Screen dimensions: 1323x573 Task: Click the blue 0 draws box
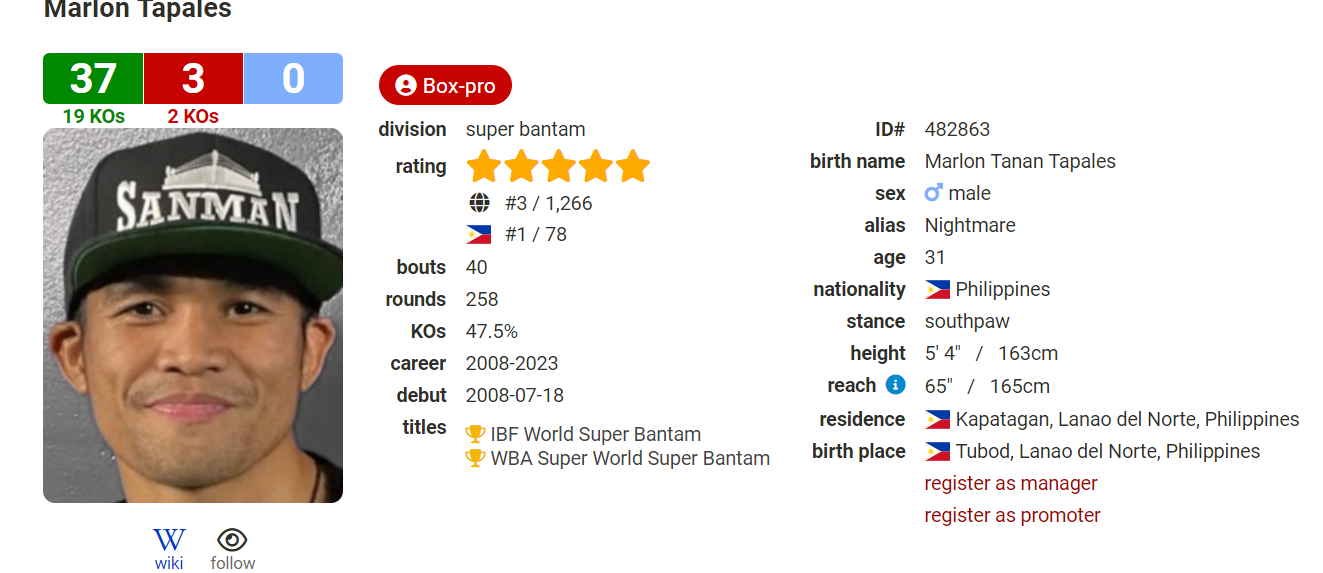pos(293,78)
